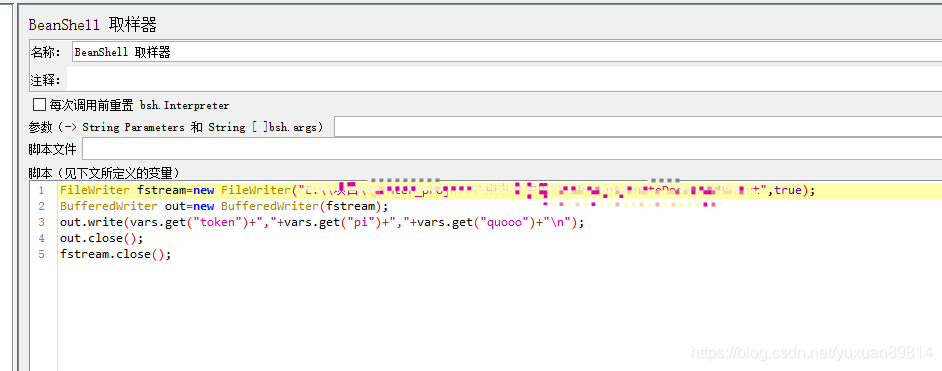Click the name field containing BeanShell 取样器
This screenshot has height=371, width=942.
(506, 52)
